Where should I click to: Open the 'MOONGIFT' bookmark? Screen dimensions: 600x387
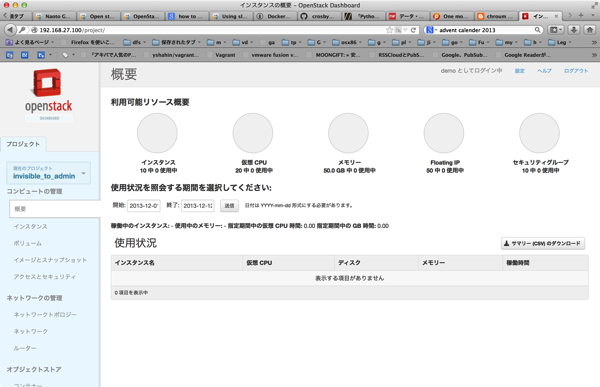coord(334,55)
